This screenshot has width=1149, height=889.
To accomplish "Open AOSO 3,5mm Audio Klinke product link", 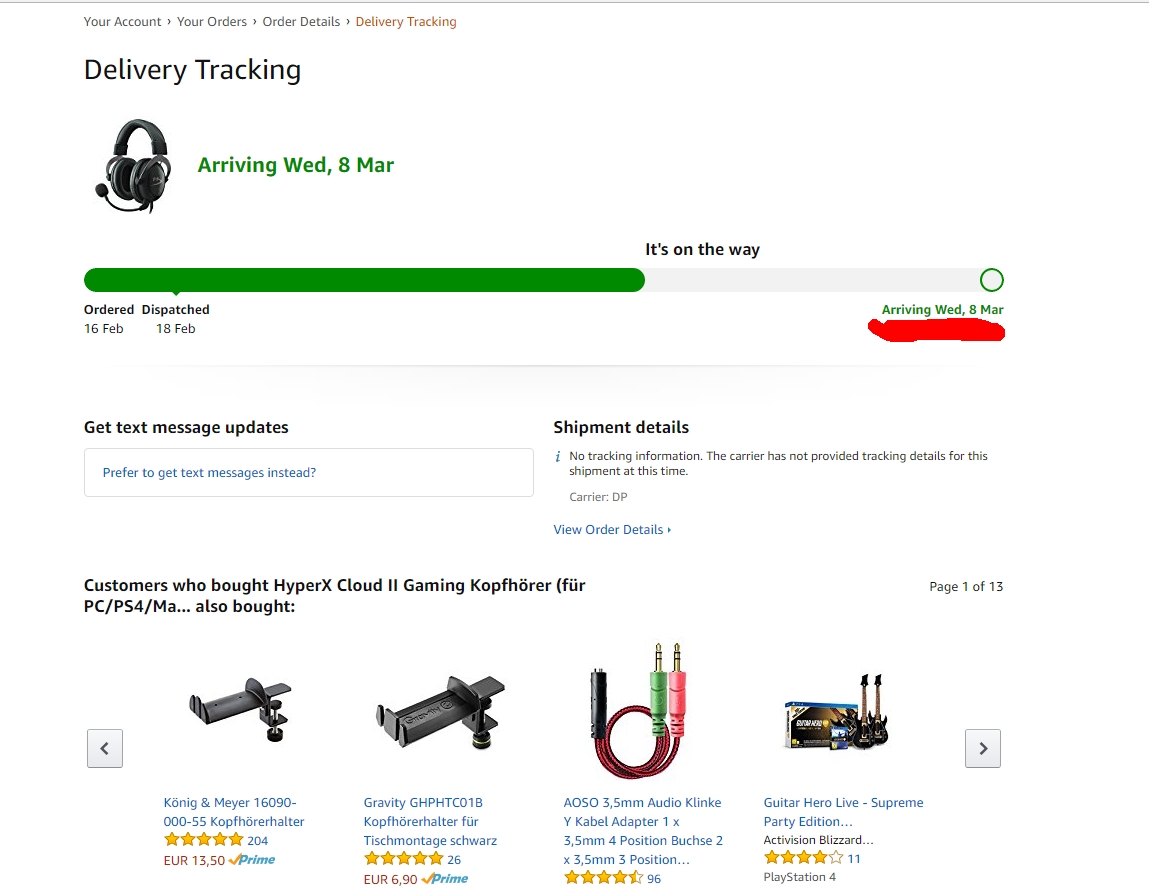I will (643, 831).
